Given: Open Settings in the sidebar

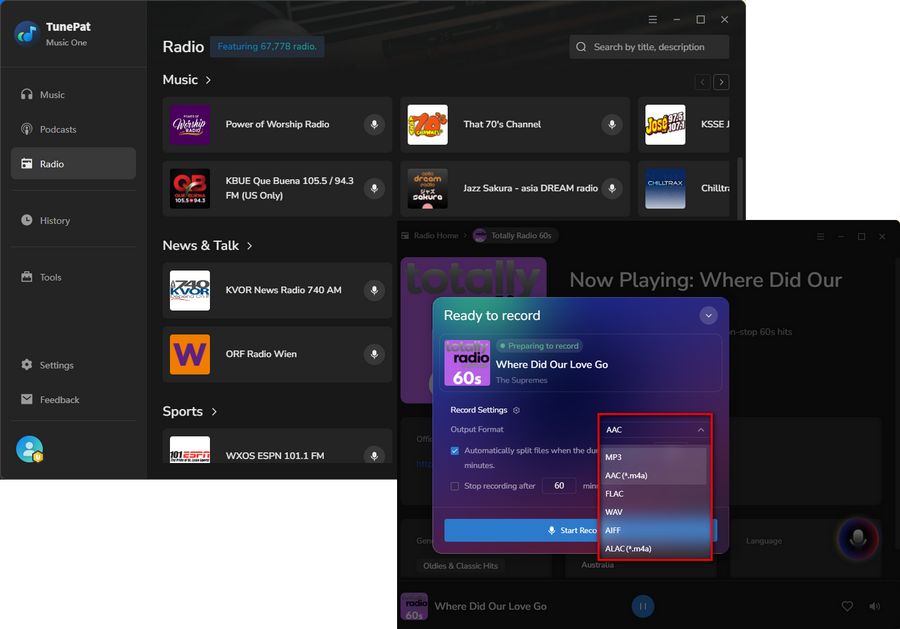Looking at the screenshot, I should click(x=73, y=365).
